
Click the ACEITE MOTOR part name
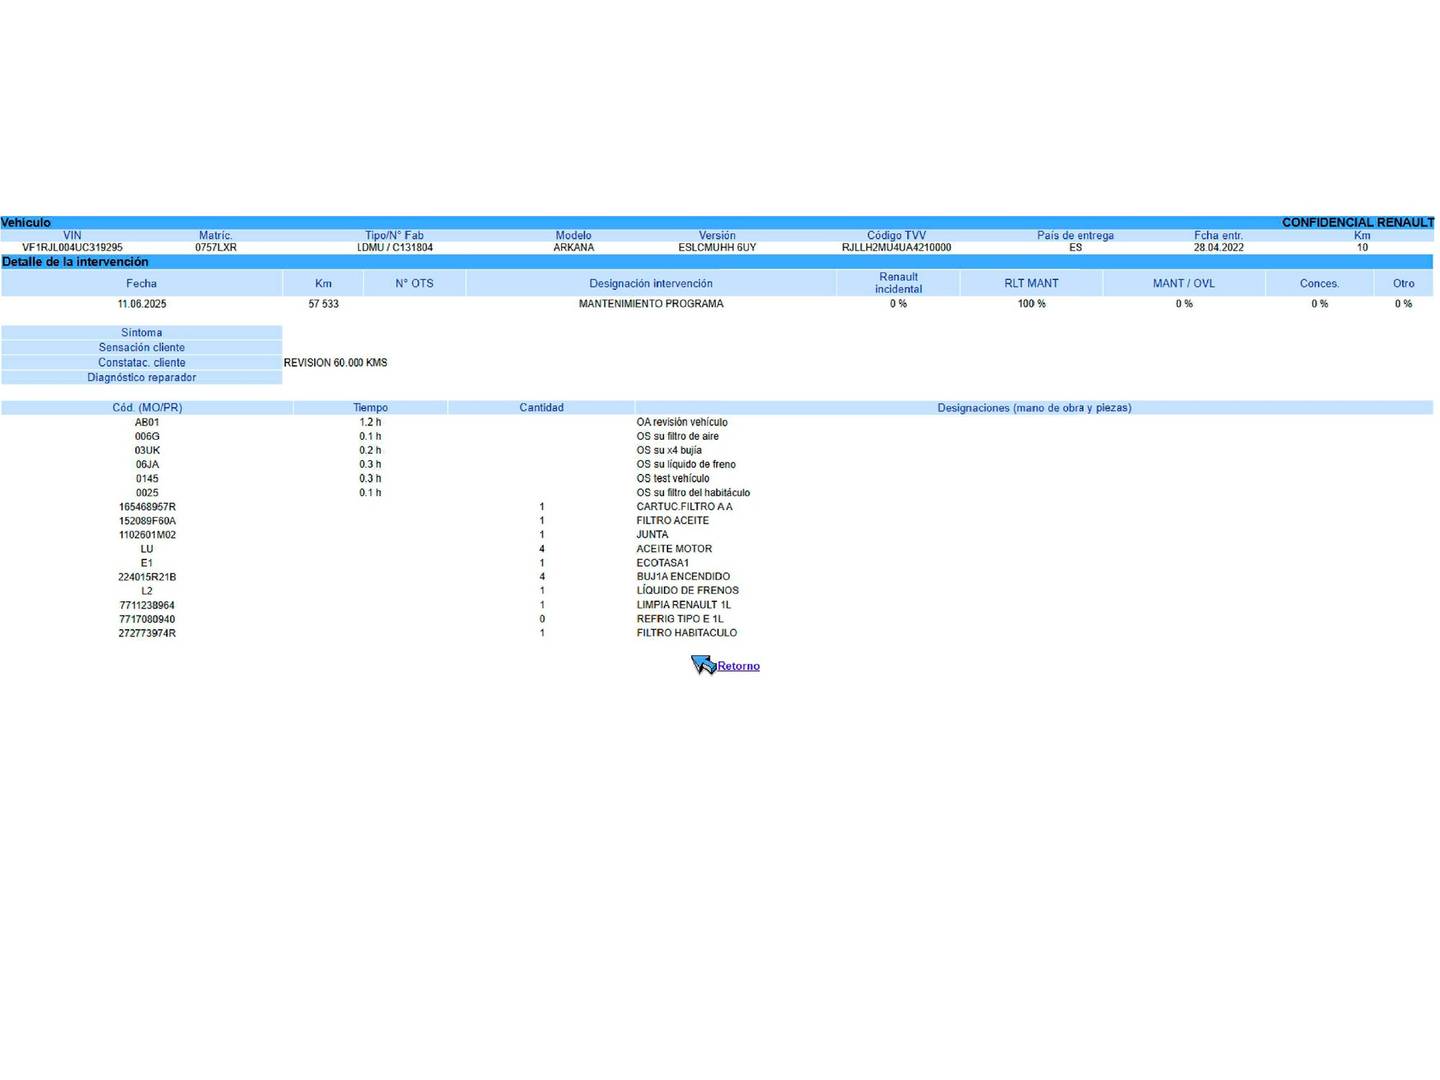point(675,549)
